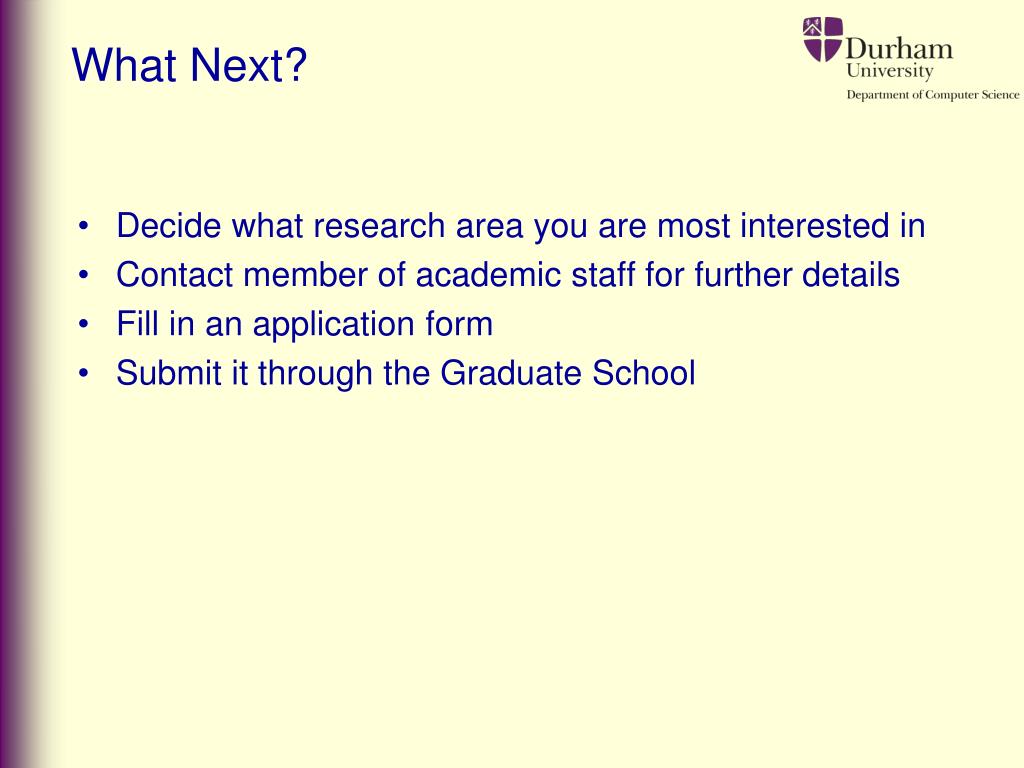Click the 'What Next?' slide title
The width and height of the screenshot is (1024, 768).
tap(189, 65)
